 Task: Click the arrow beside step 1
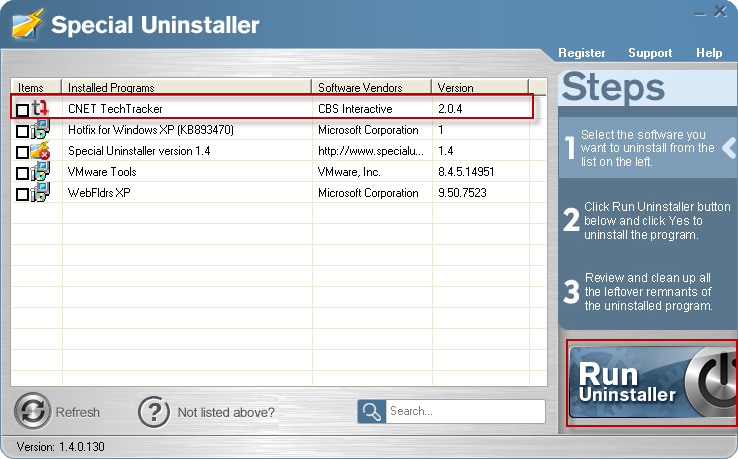pyautogui.click(x=730, y=148)
